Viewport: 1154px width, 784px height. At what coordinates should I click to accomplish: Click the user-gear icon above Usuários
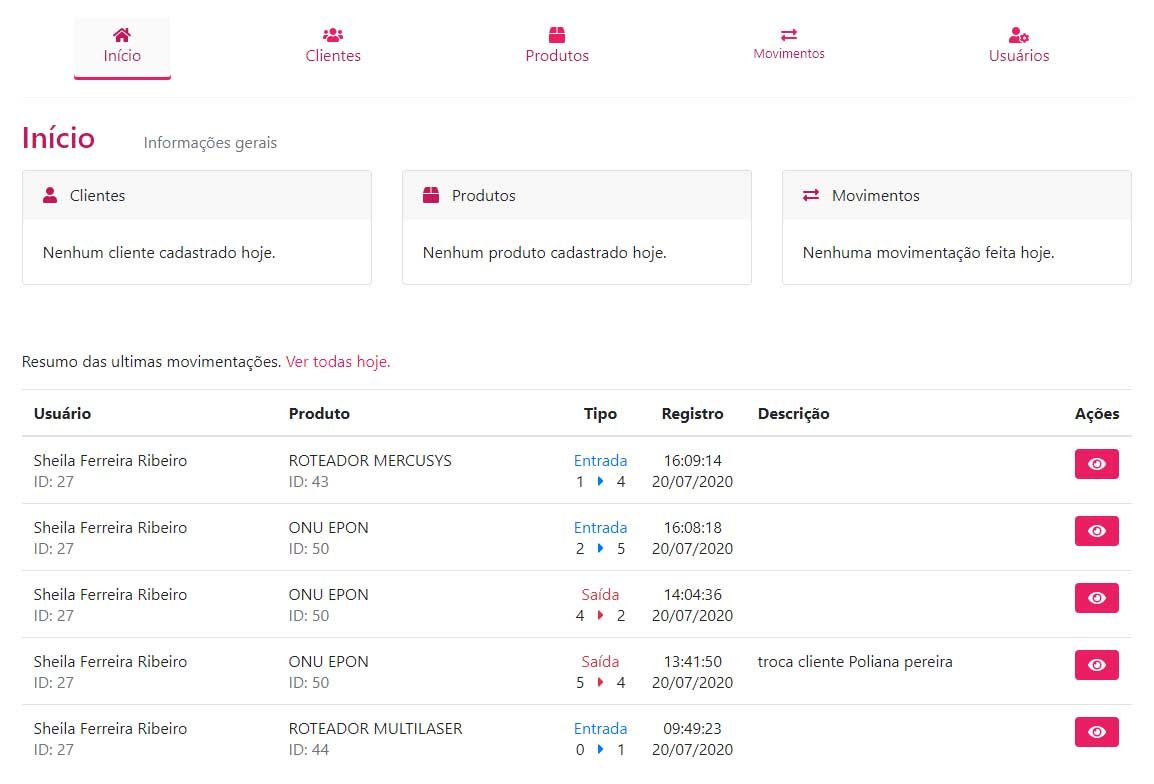point(1019,35)
